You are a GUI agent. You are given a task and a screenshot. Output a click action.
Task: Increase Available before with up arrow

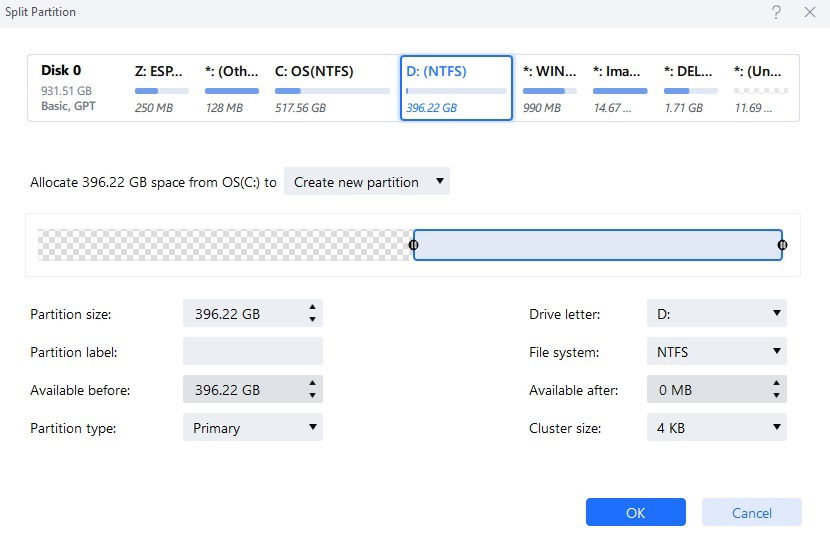point(312,383)
